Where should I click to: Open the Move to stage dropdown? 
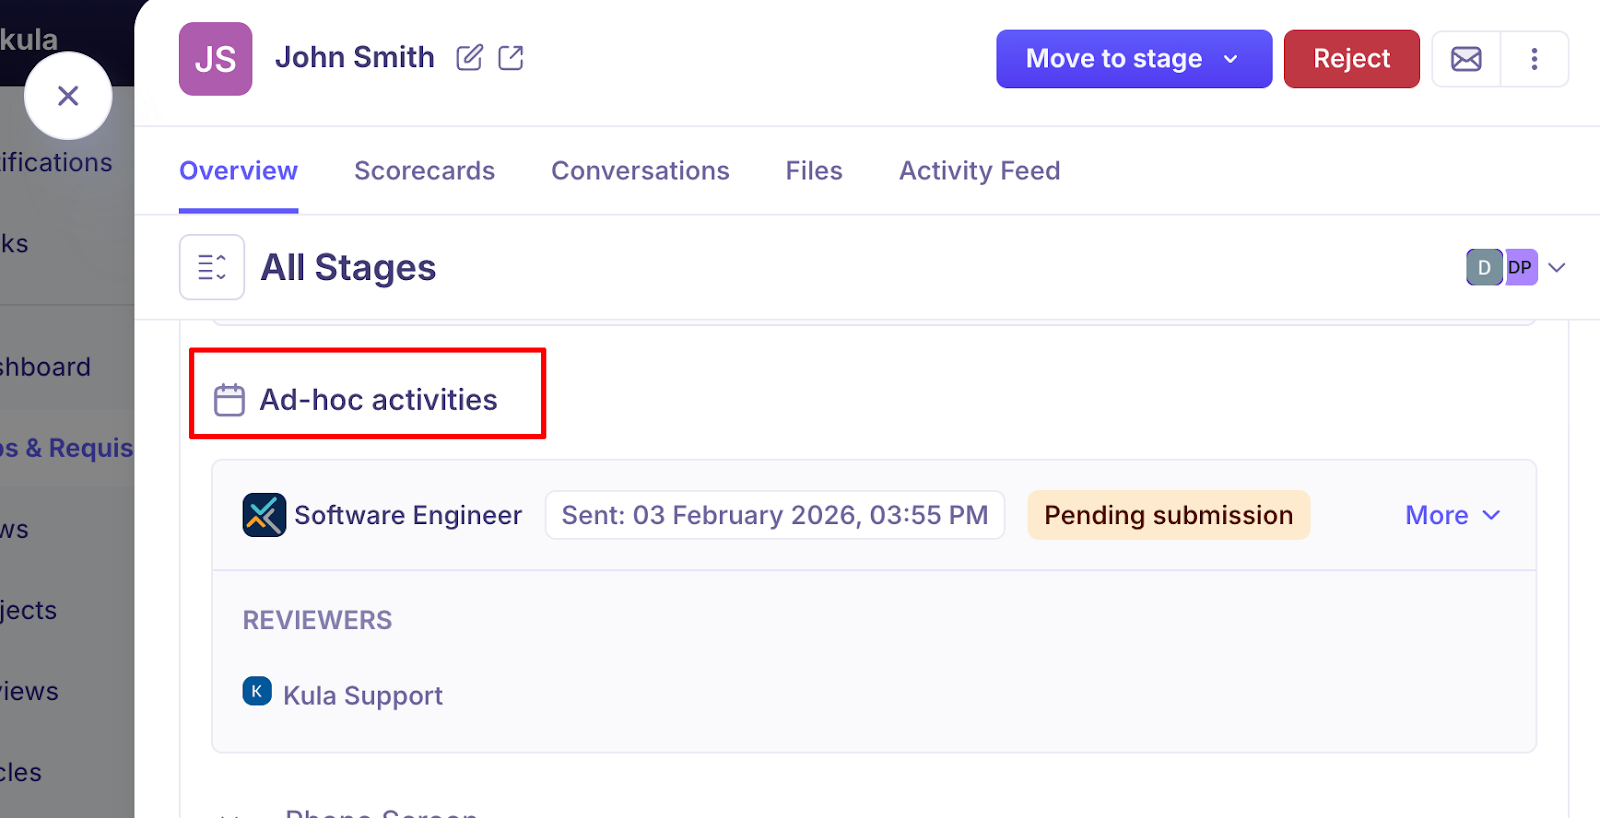tap(1133, 59)
